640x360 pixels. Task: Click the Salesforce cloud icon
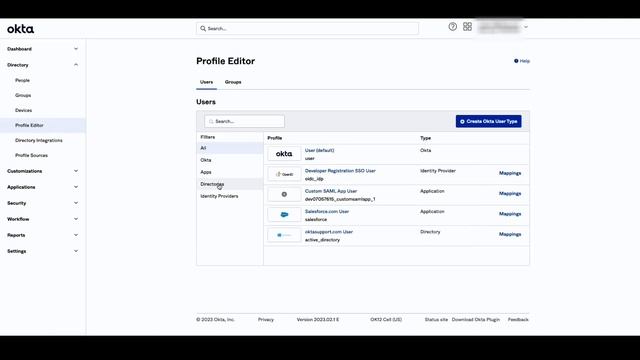(x=284, y=215)
